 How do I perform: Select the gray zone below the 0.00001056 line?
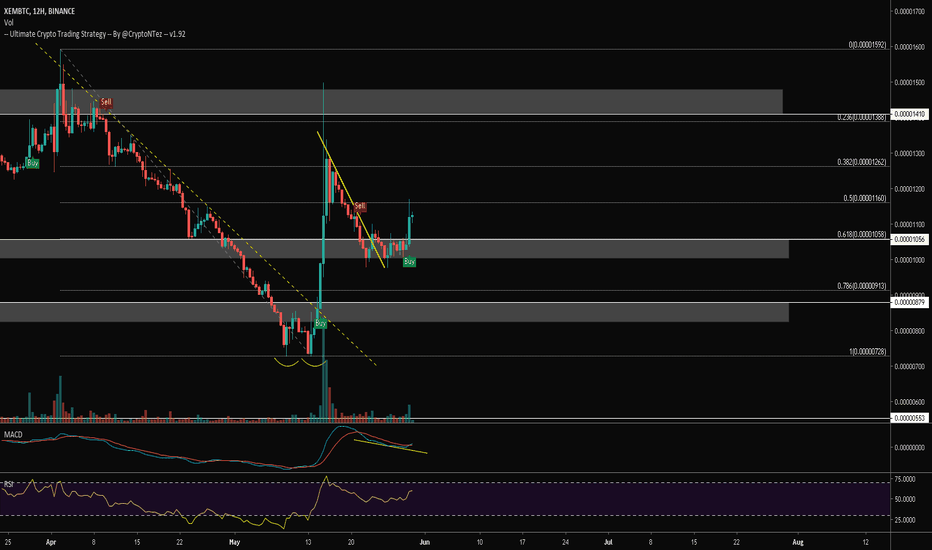394,249
